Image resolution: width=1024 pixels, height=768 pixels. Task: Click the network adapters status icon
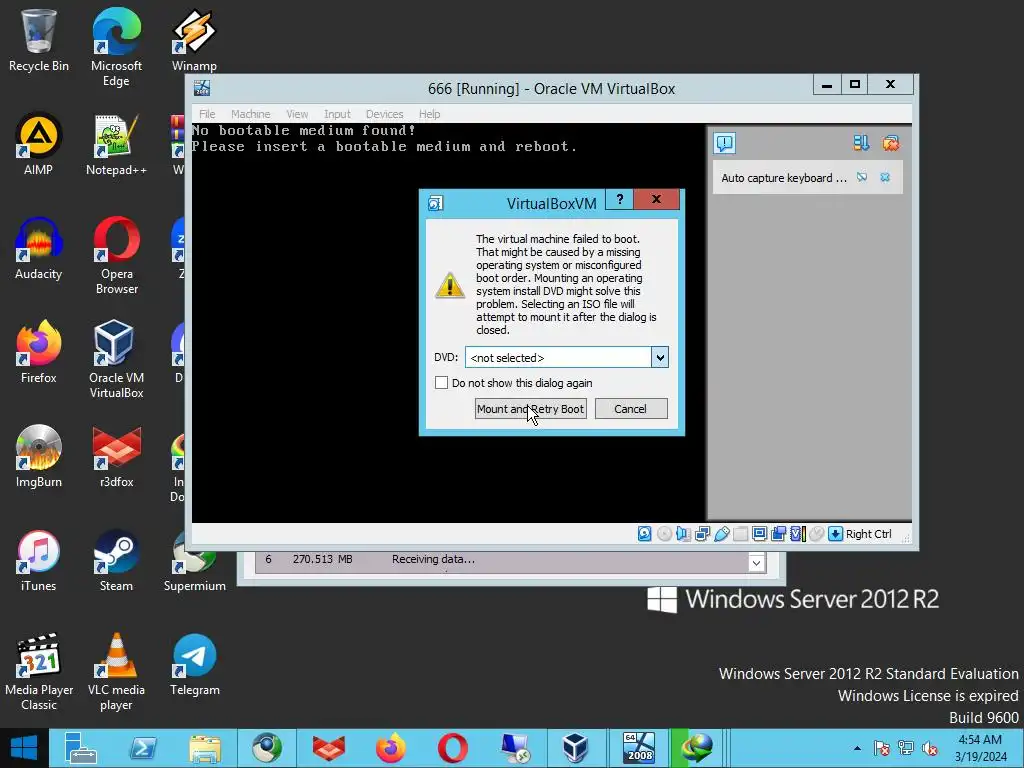coord(702,534)
